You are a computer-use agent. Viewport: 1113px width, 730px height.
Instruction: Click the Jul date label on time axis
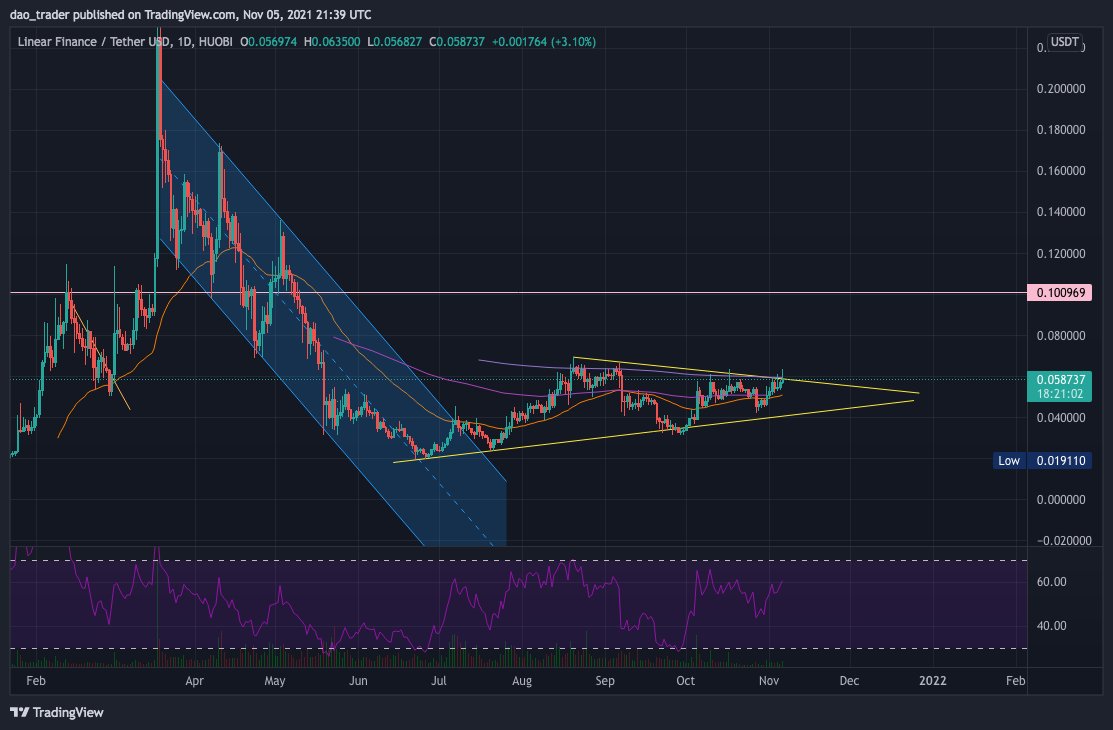[x=439, y=681]
